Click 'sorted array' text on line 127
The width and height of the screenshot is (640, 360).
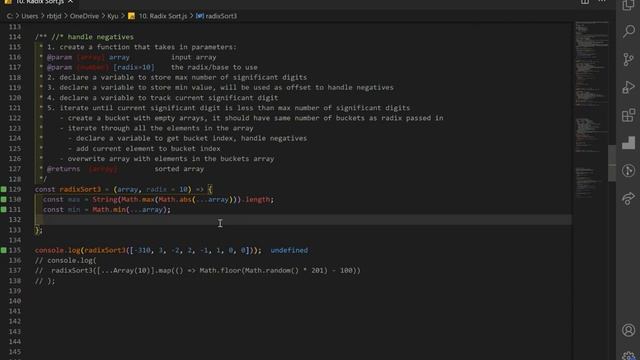pos(179,169)
